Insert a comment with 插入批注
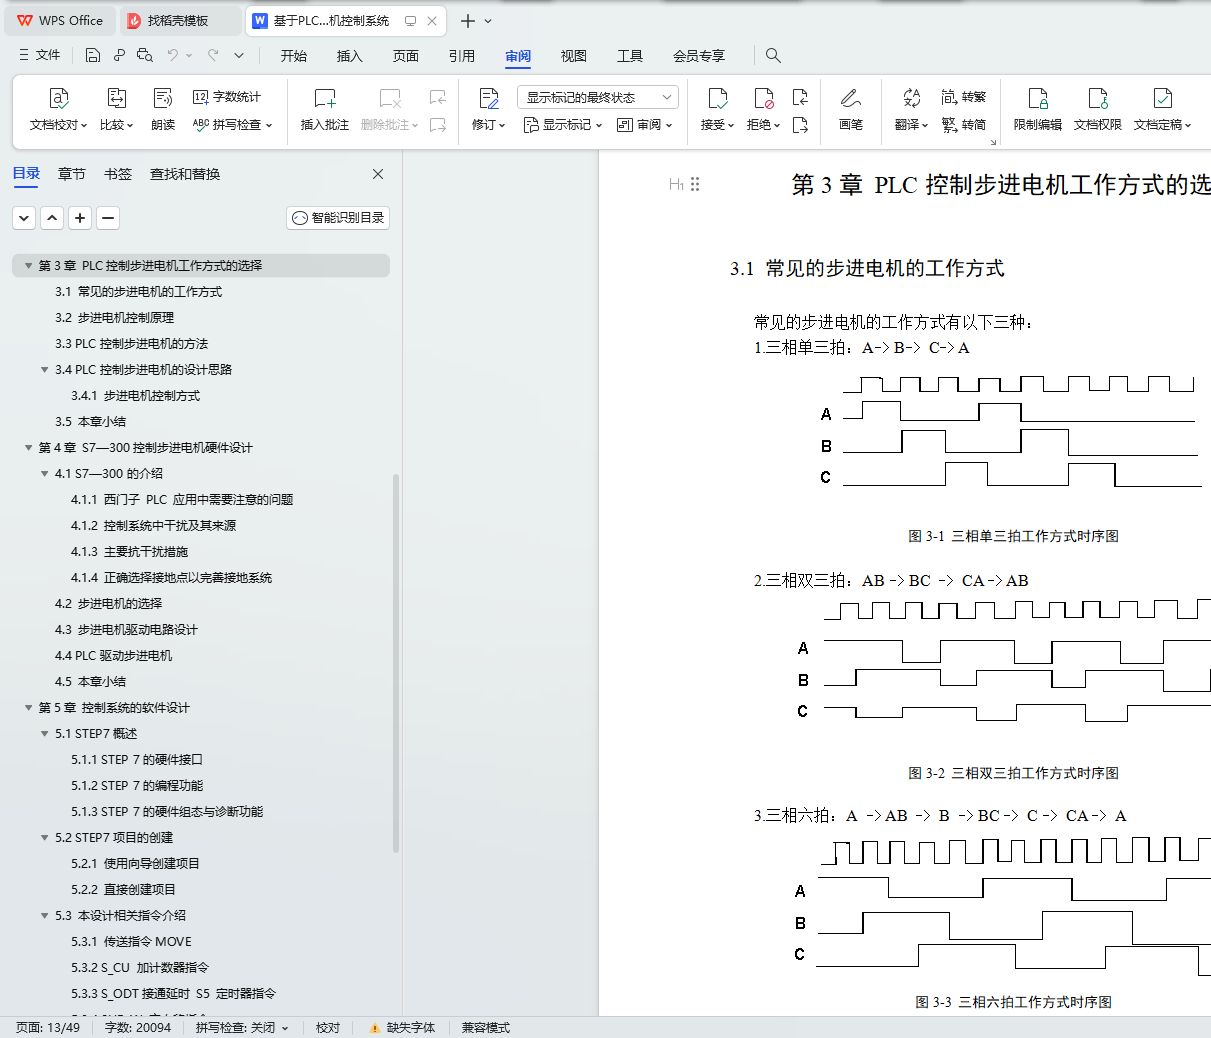The height and width of the screenshot is (1038, 1211). coord(325,110)
